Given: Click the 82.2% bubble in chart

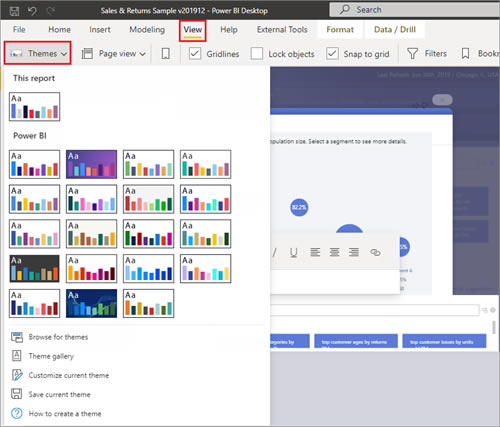Looking at the screenshot, I should (299, 207).
